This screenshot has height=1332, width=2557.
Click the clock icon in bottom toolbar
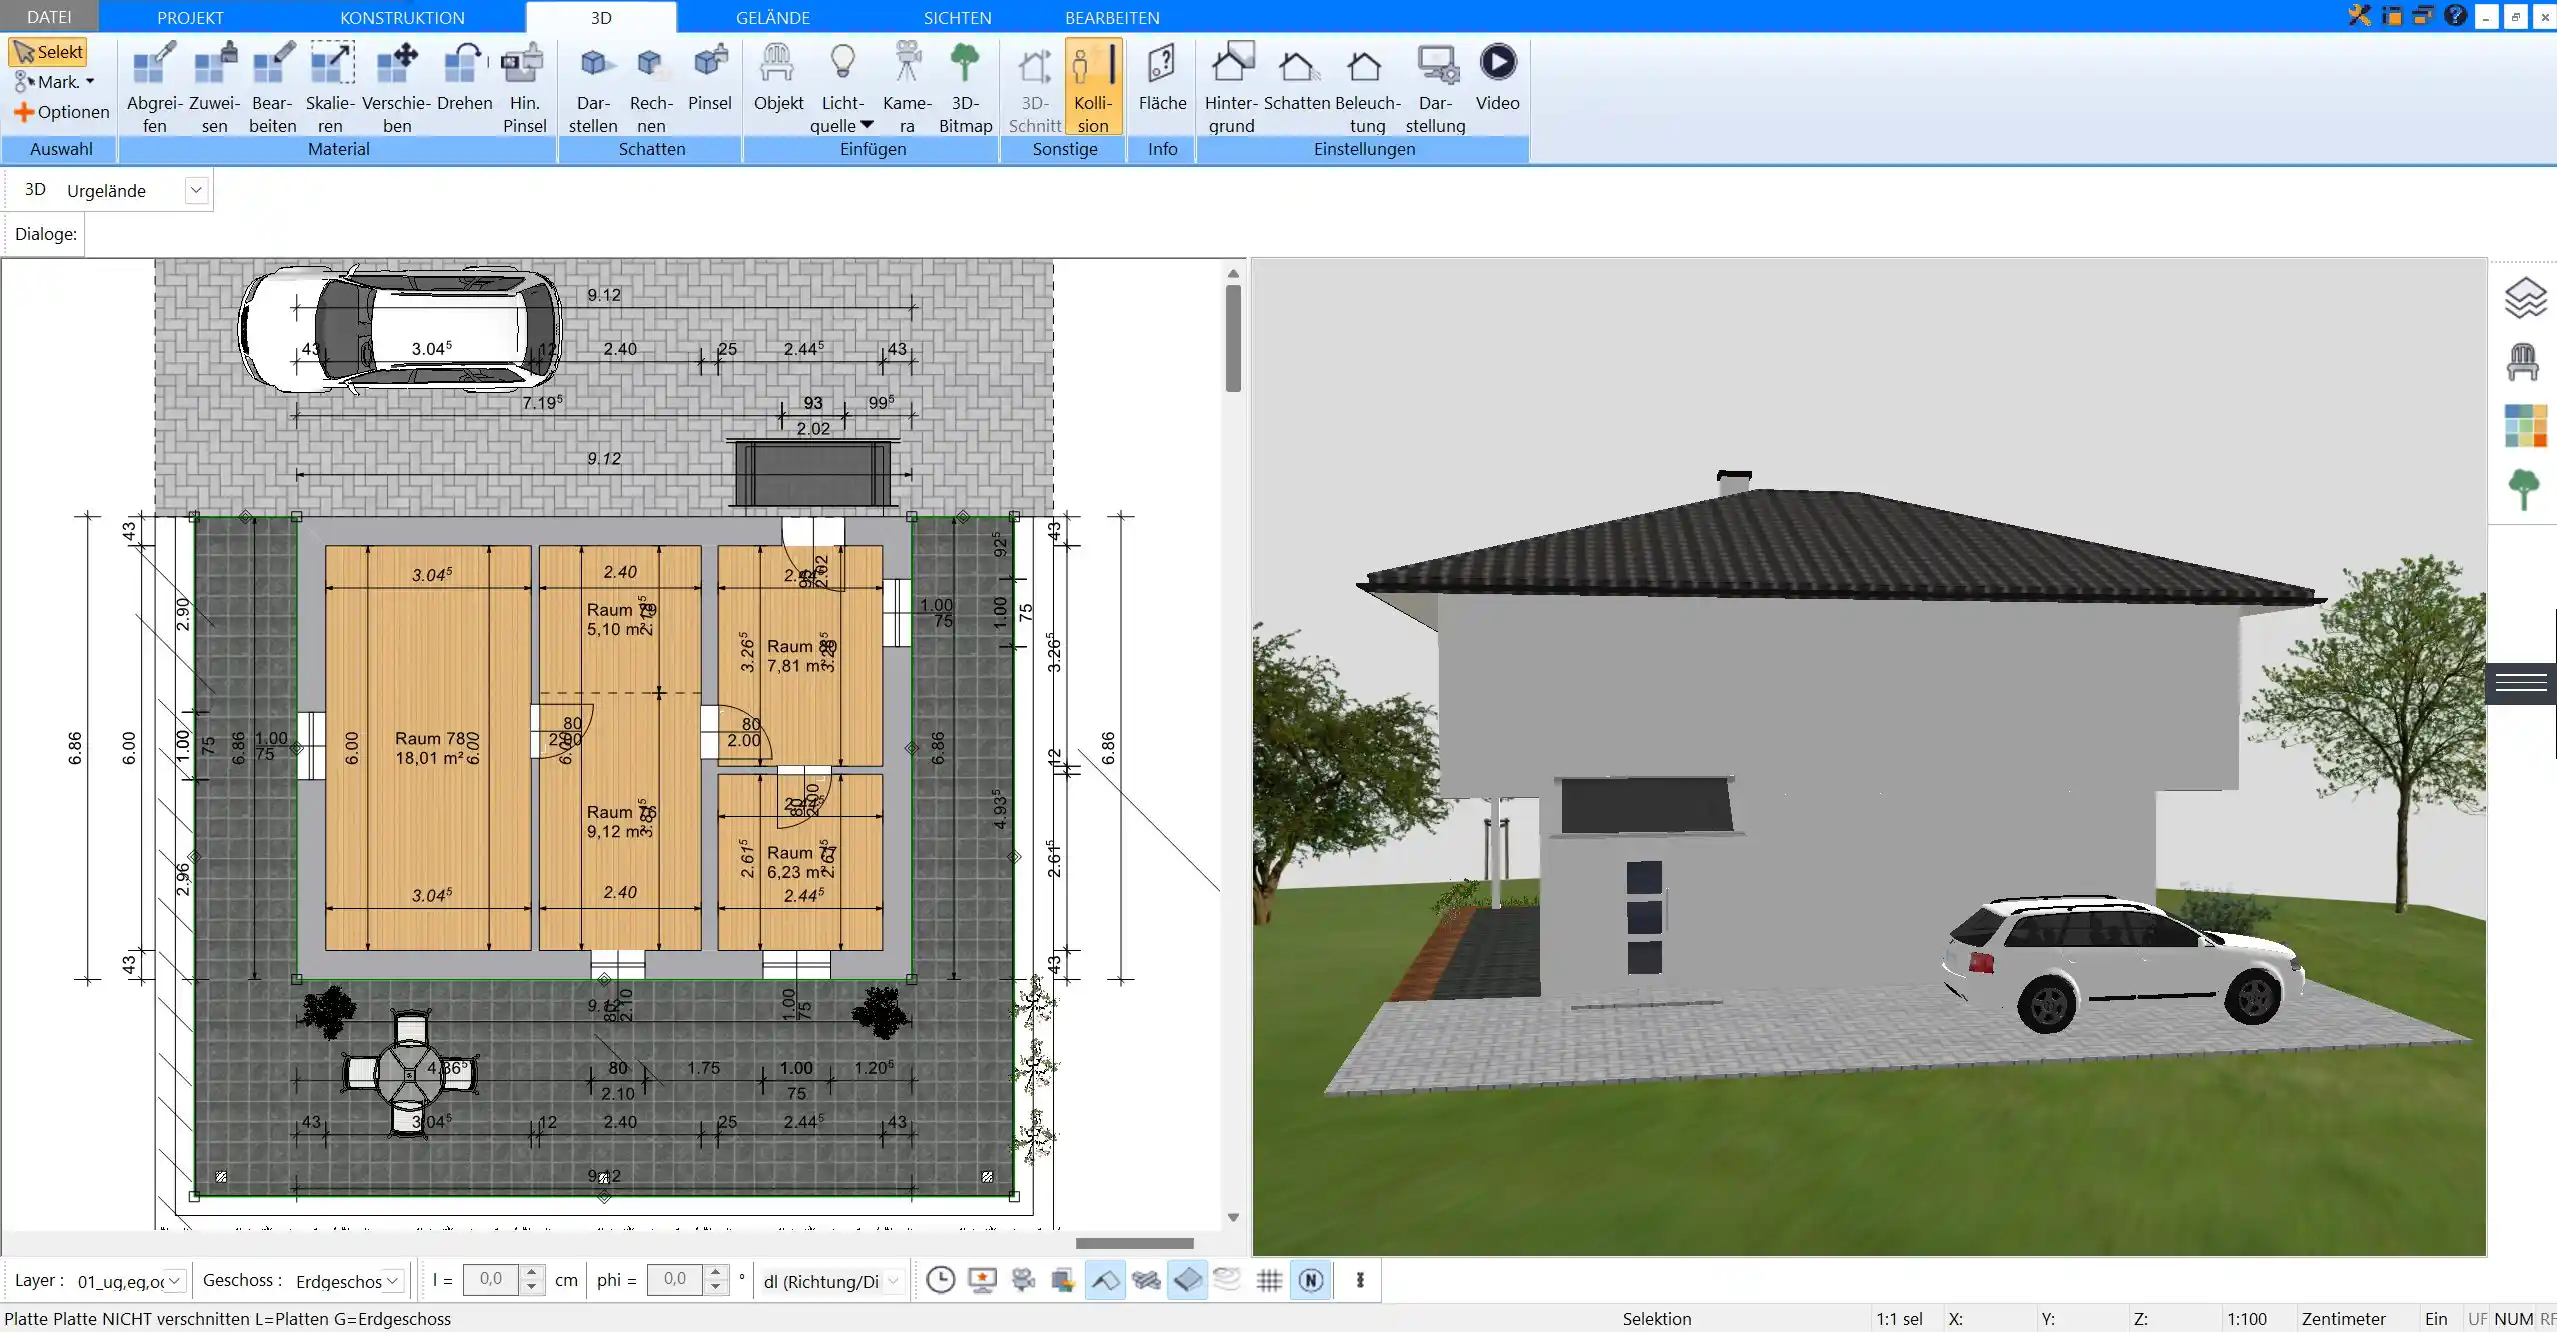point(940,1280)
